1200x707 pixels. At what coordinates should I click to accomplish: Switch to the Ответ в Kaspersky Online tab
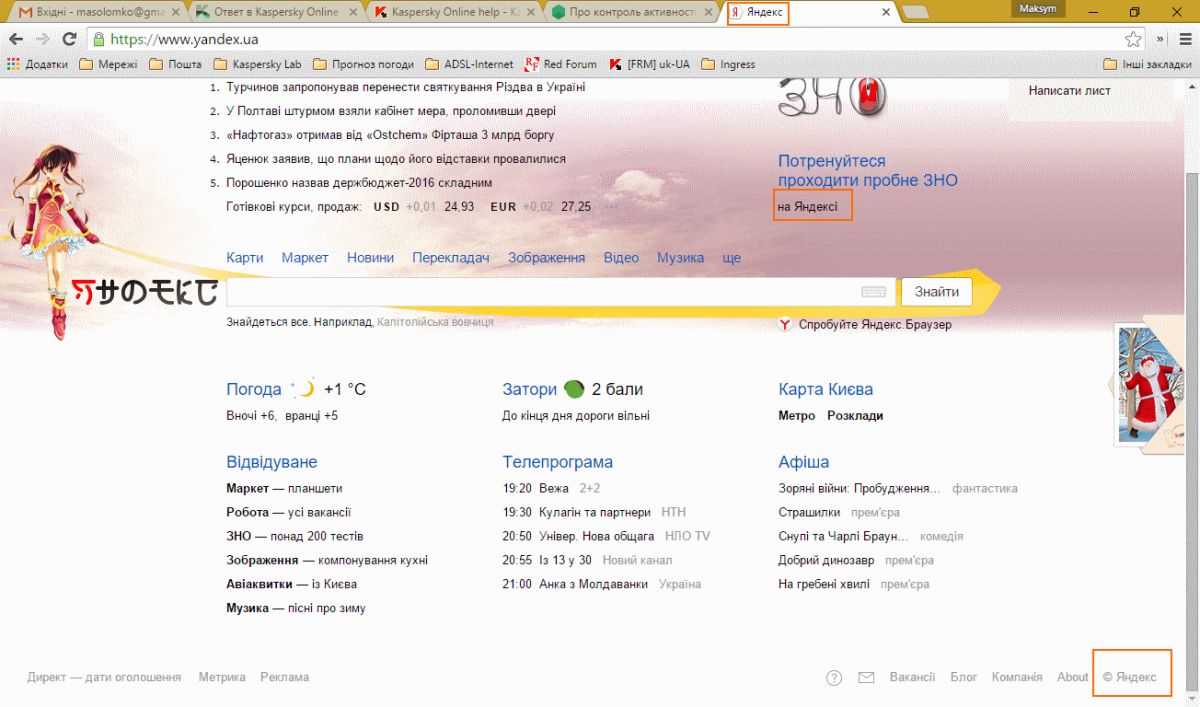pyautogui.click(x=275, y=12)
